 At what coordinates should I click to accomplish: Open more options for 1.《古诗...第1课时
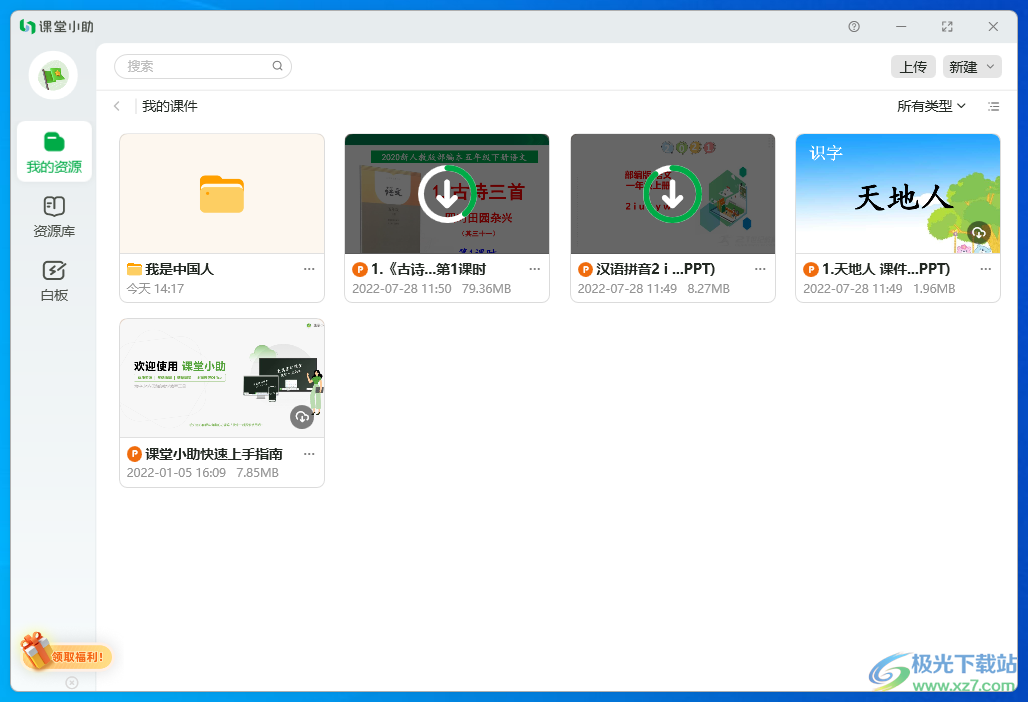[x=534, y=269]
